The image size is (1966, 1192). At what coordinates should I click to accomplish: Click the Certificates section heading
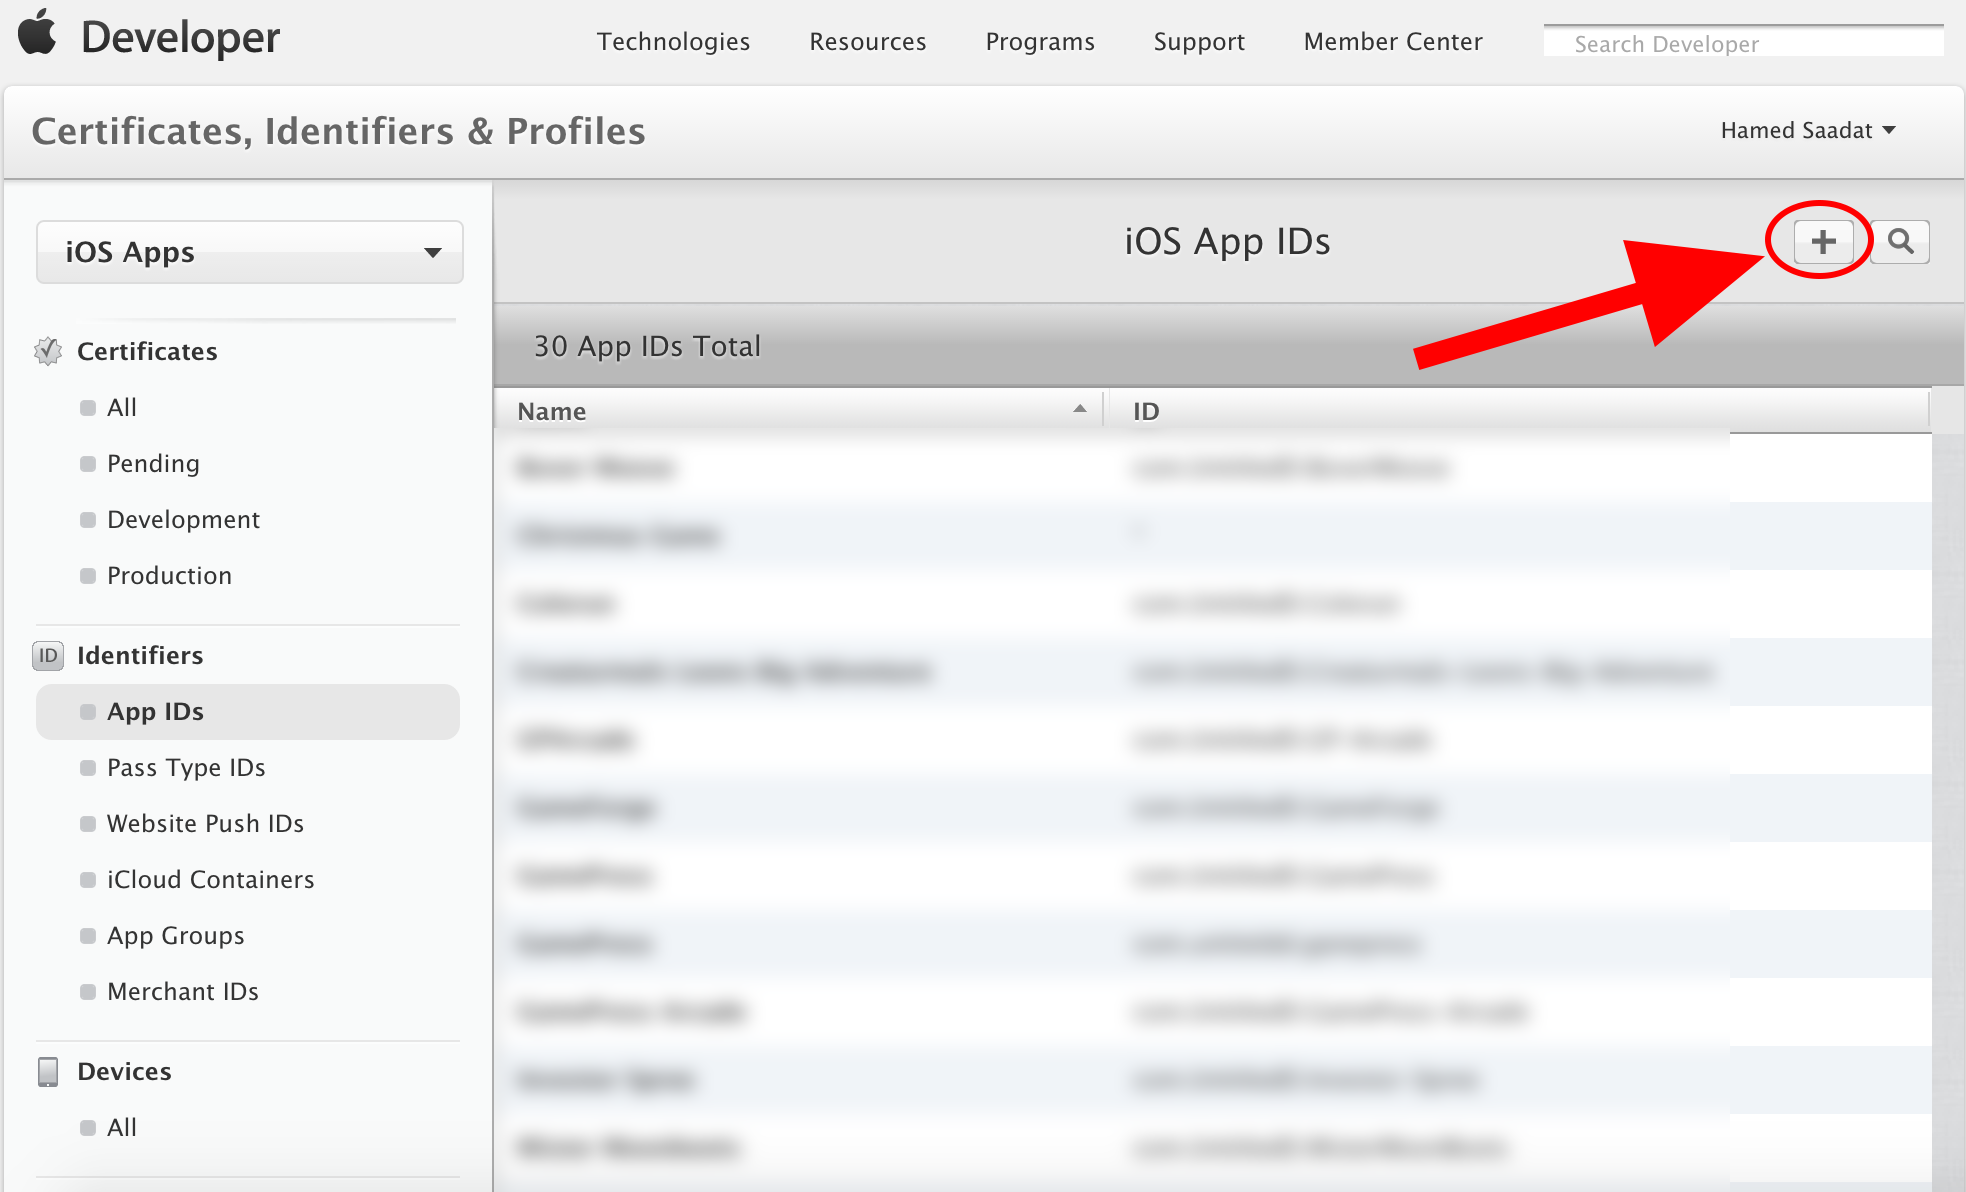(x=147, y=352)
